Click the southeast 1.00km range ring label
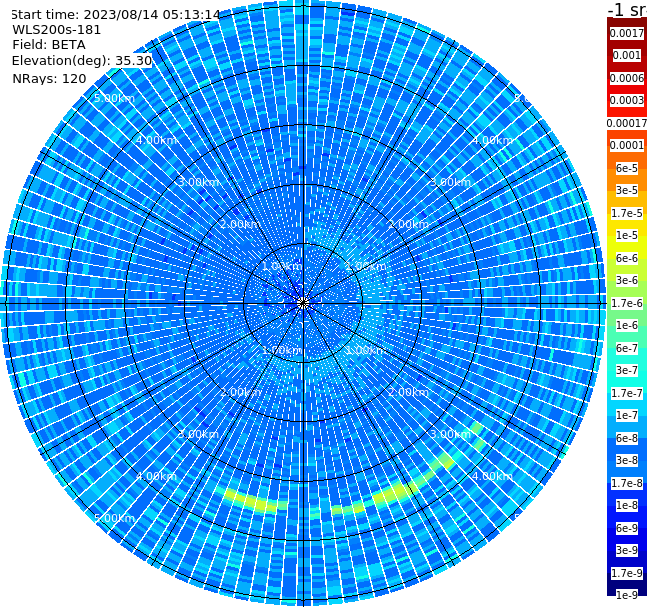The image size is (647, 607). [366, 350]
